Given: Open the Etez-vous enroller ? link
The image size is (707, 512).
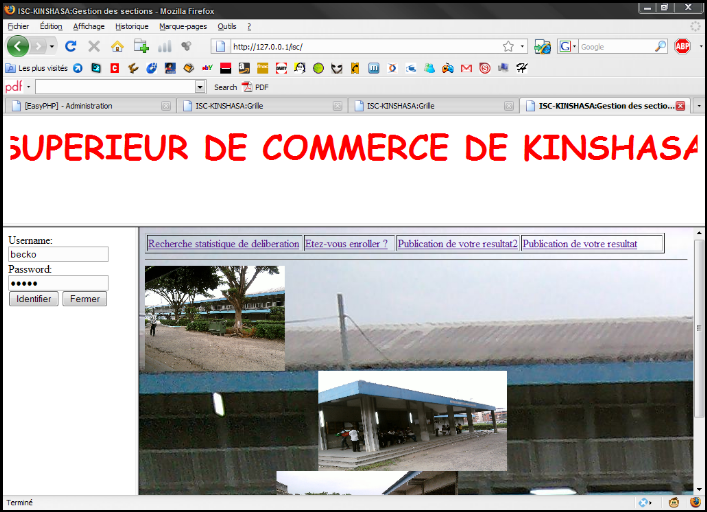Looking at the screenshot, I should click(346, 244).
